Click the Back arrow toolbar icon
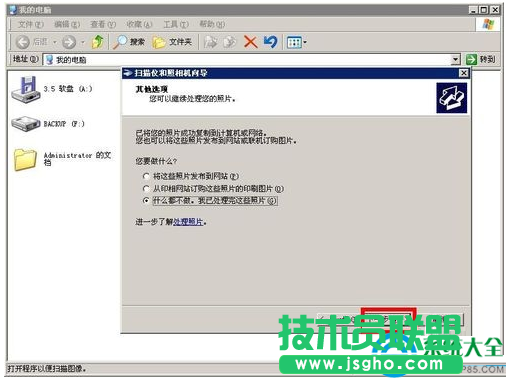 [x=23, y=42]
